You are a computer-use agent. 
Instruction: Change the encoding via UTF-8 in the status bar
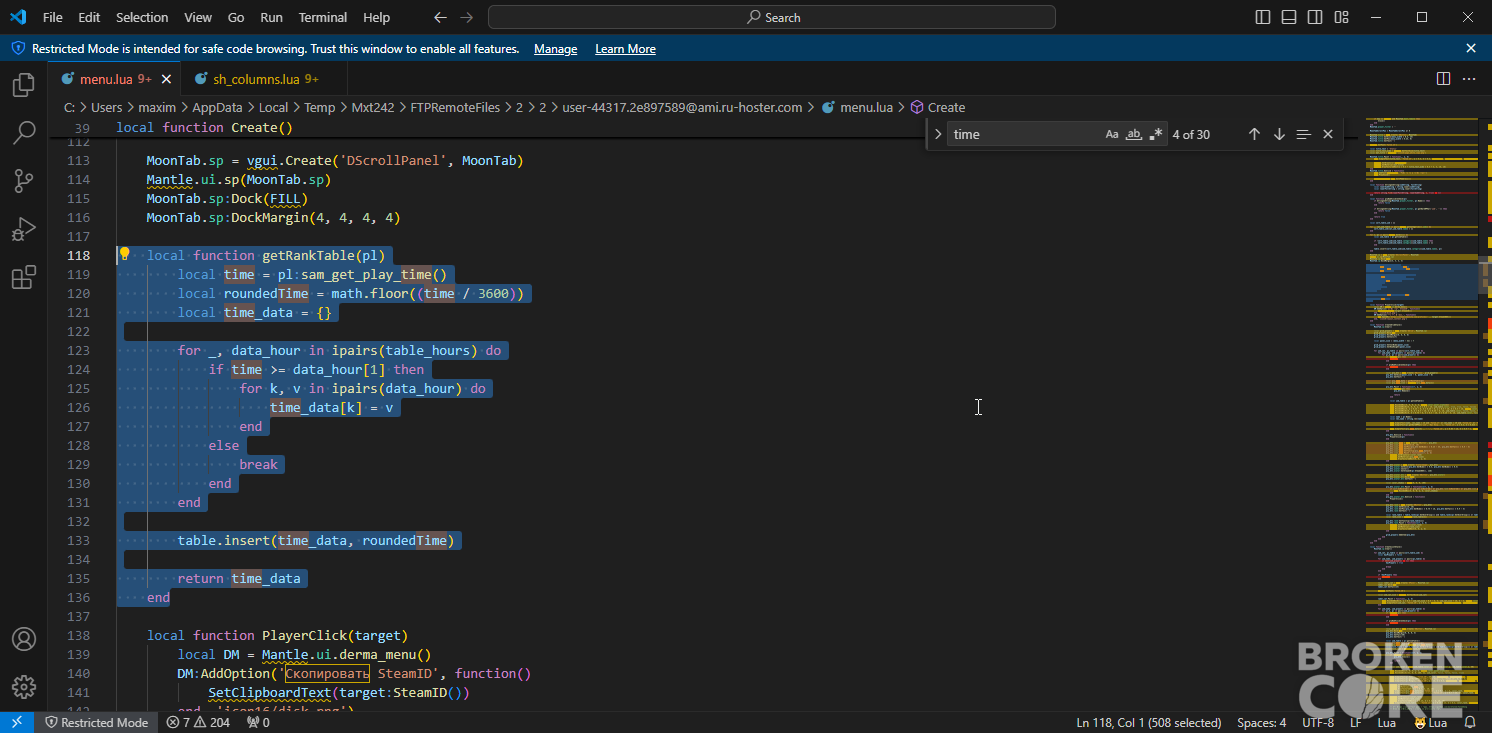1318,722
